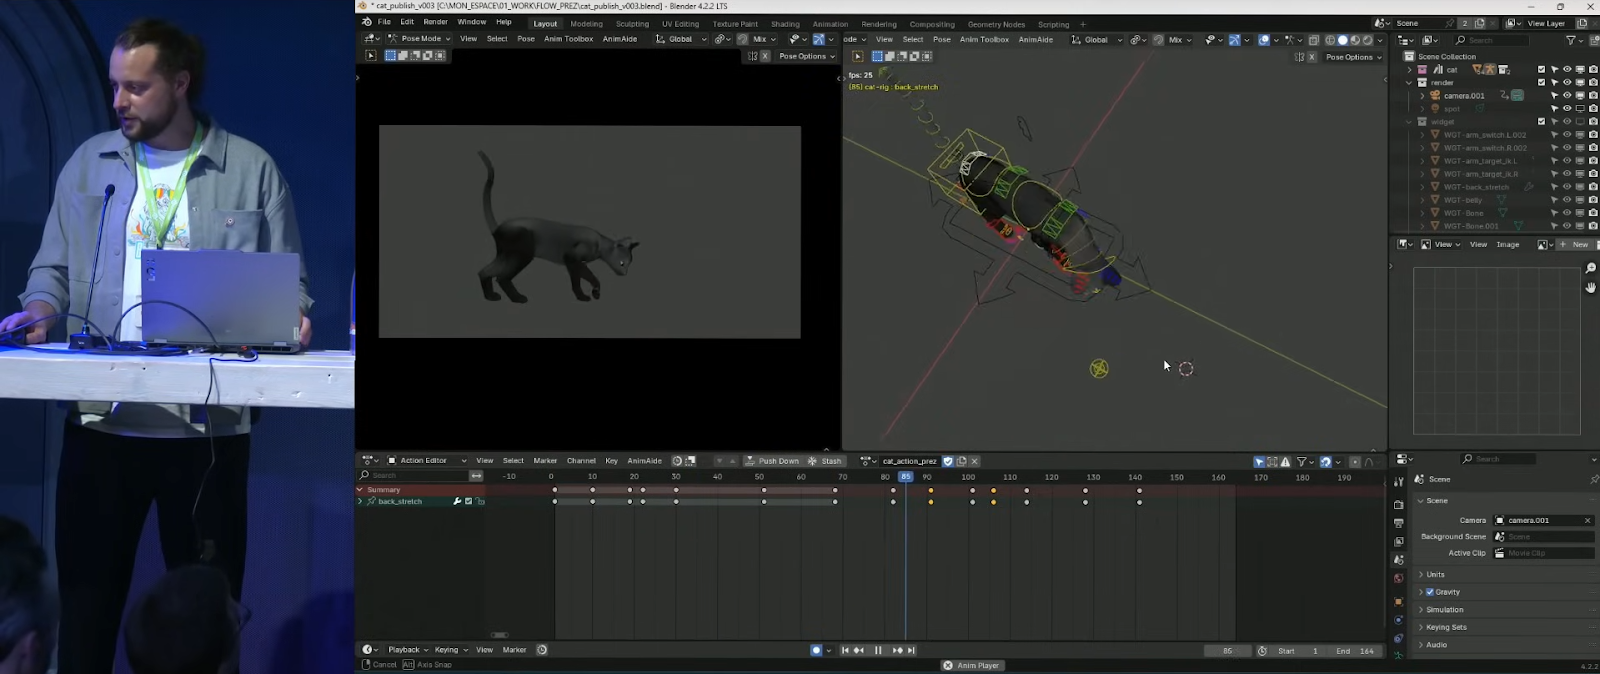The image size is (1600, 674).
Task: Click the filter funnel icon in the Outliner
Action: tap(1571, 40)
